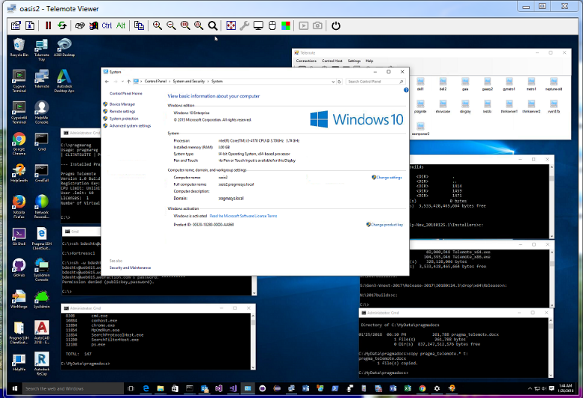This screenshot has width=583, height=398.
Task: Click the Zoom In magnifier with plus
Action: tap(157, 26)
